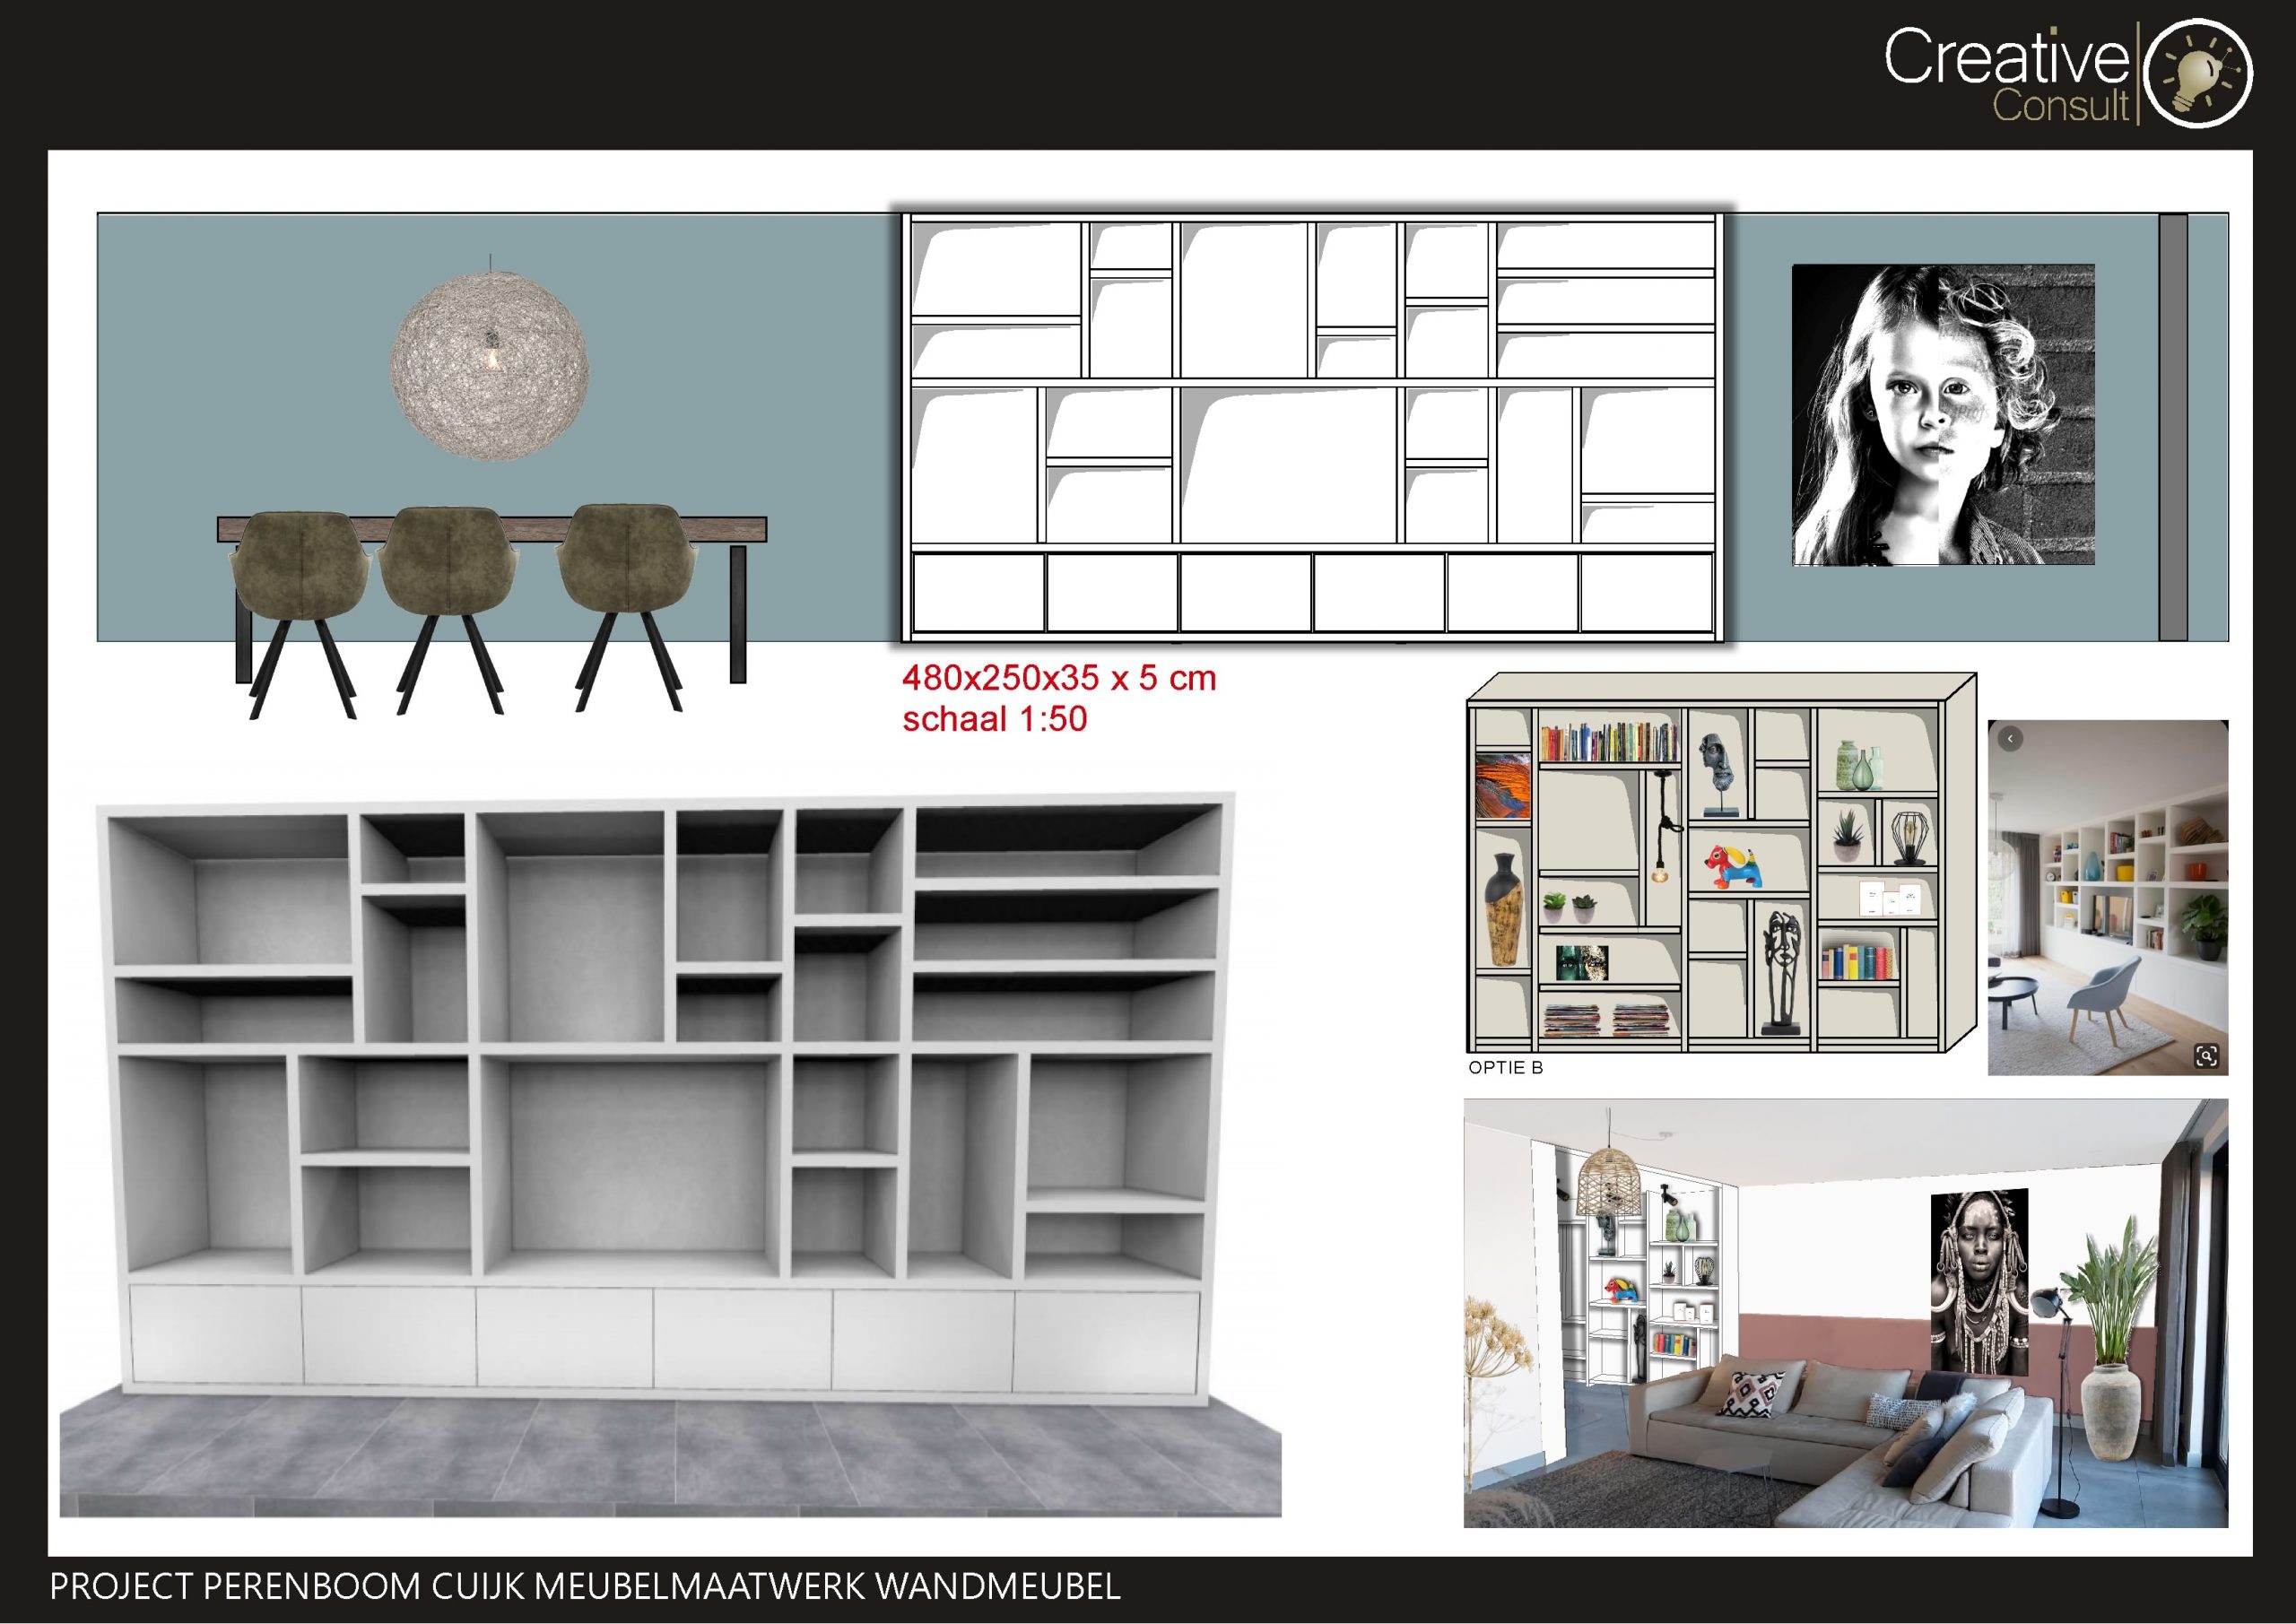Select the dining table with three chairs
The height and width of the screenshot is (1624, 2296).
coord(492,611)
